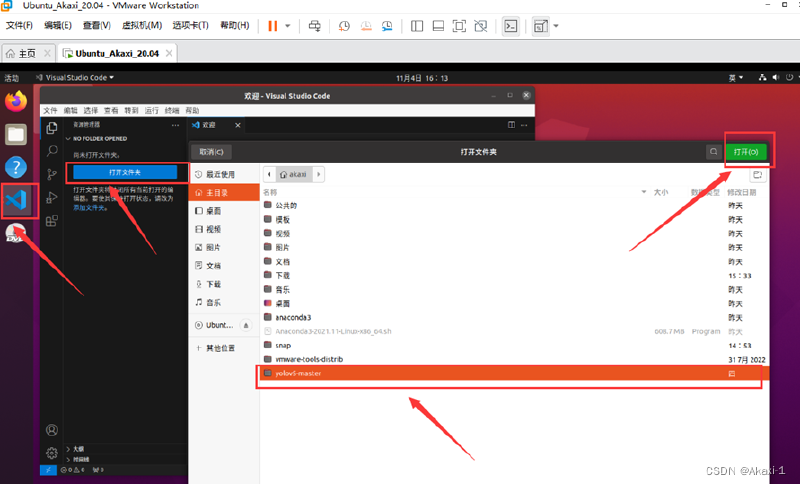
Task: Open VS Code Search activity bar icon
Action: coord(52,151)
